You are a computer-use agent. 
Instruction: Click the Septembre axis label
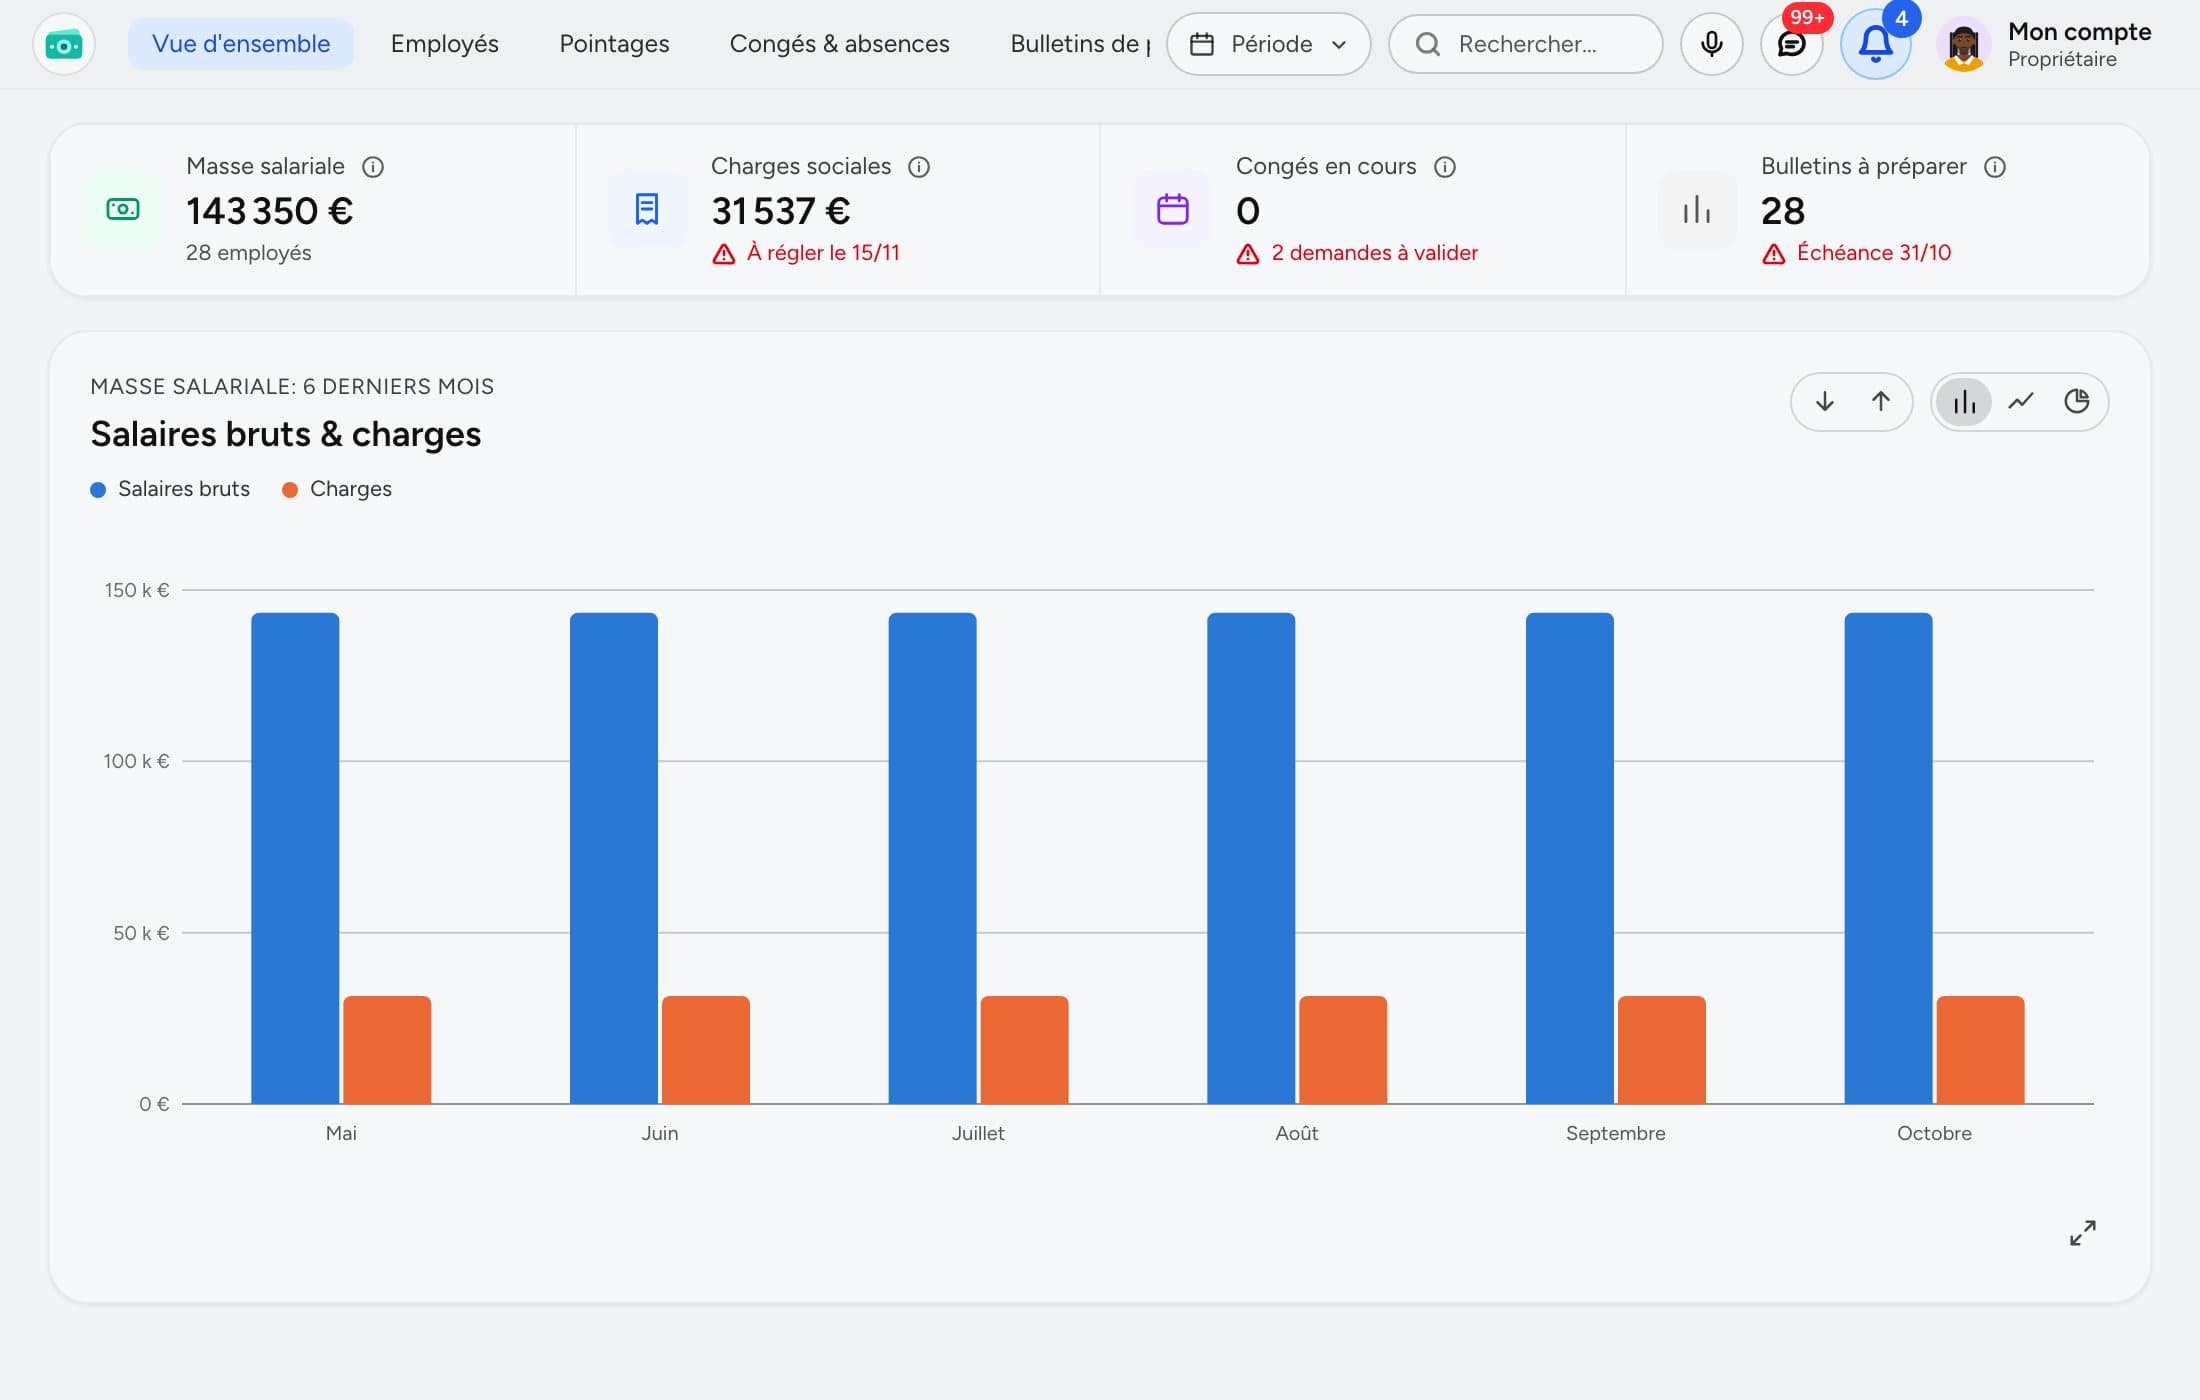pos(1615,1133)
